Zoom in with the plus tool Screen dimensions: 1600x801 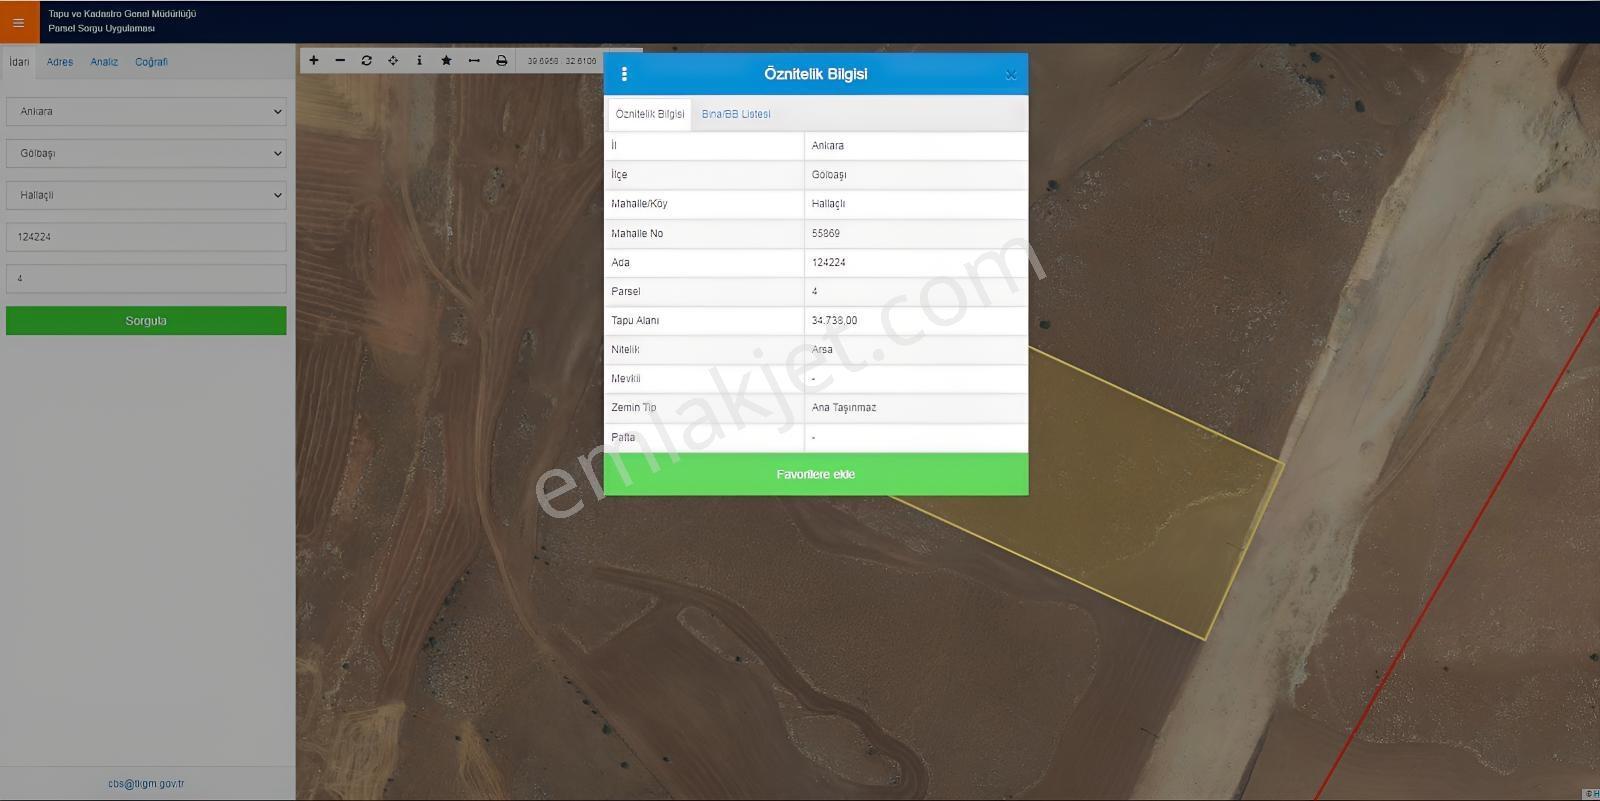pyautogui.click(x=314, y=61)
